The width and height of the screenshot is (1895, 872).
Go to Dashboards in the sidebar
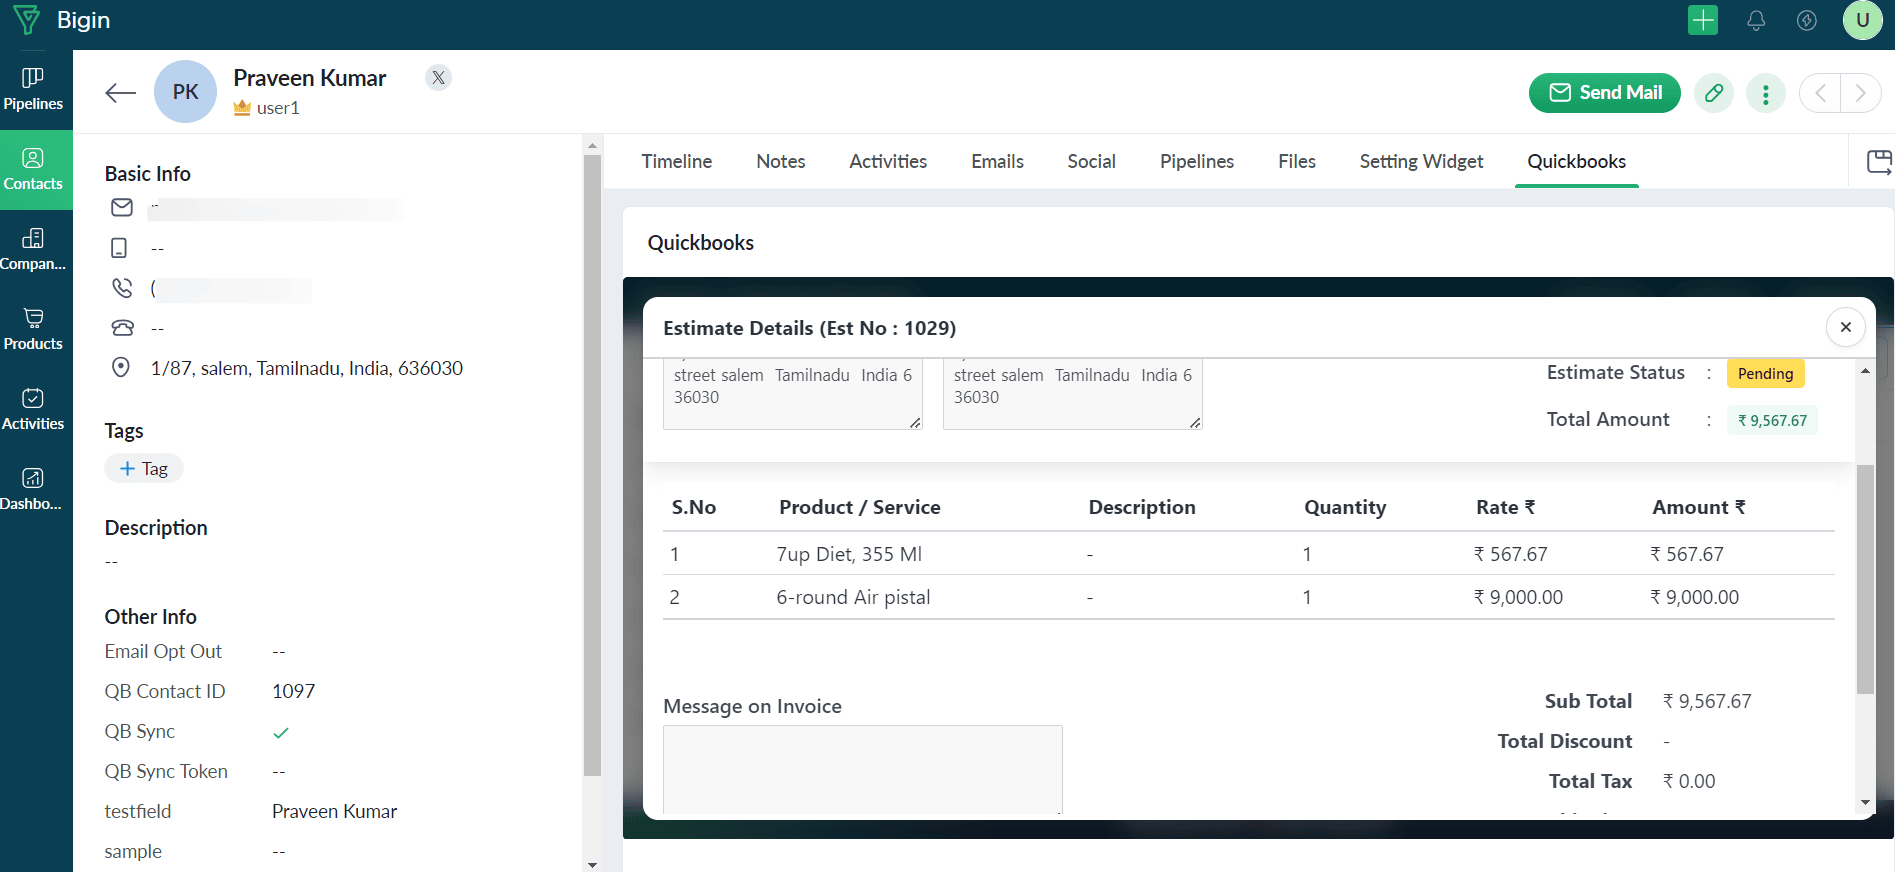33,489
